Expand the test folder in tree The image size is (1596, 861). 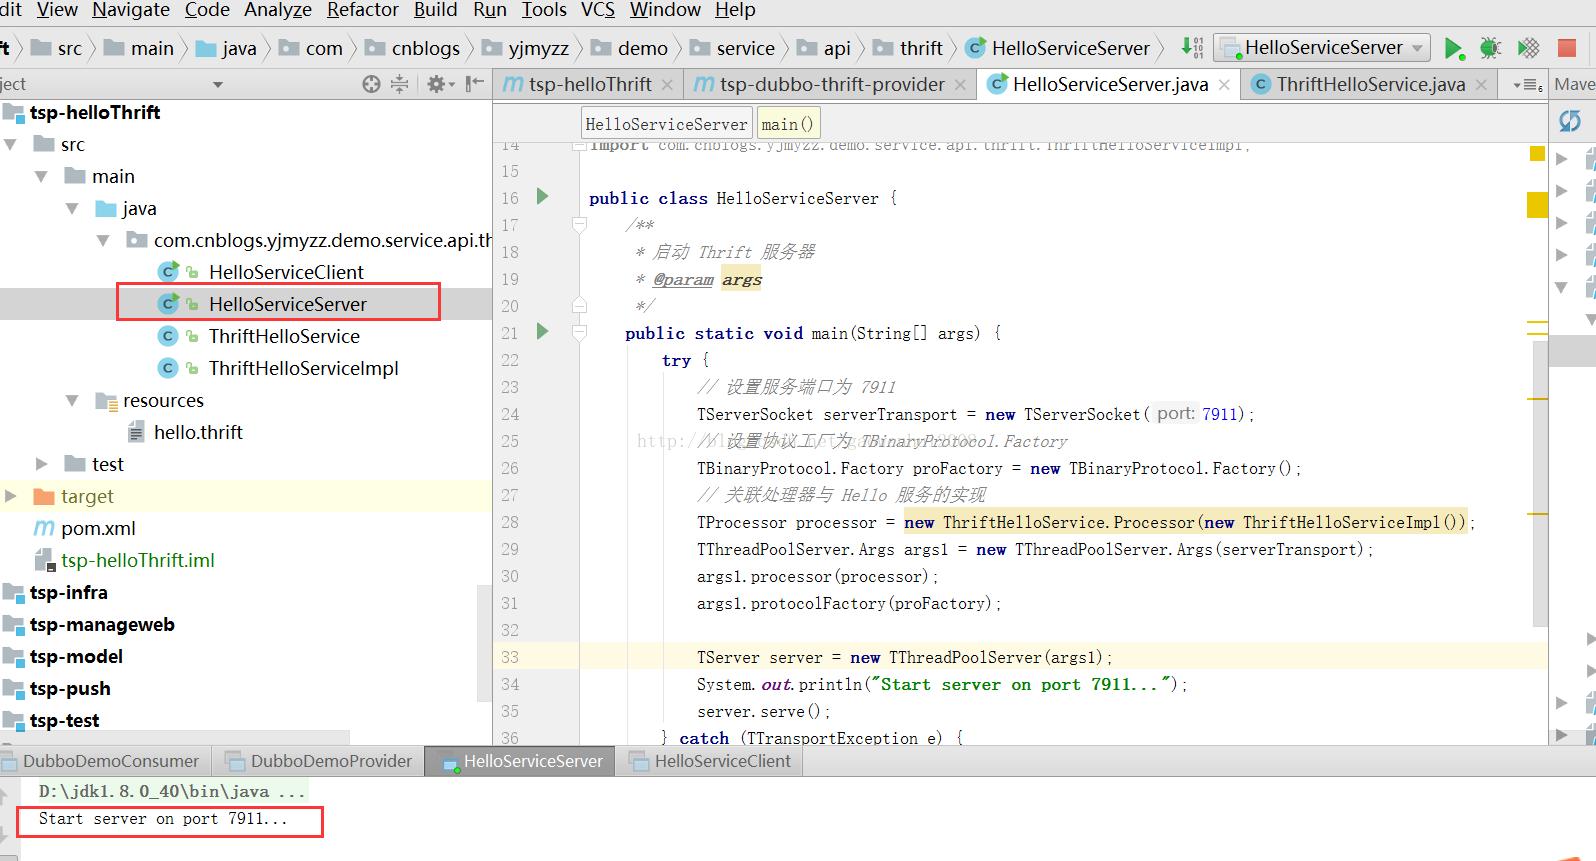click(x=42, y=464)
